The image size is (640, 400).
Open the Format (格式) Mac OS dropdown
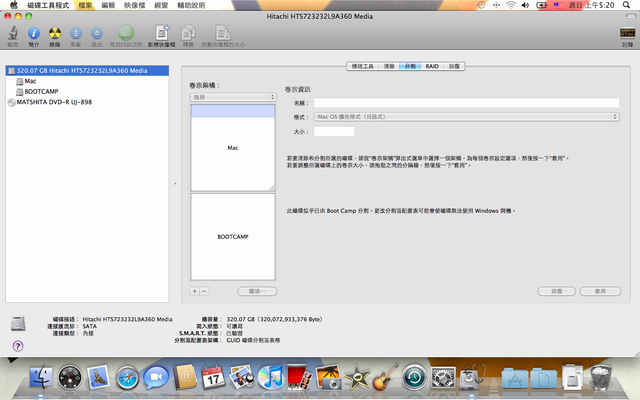467,117
